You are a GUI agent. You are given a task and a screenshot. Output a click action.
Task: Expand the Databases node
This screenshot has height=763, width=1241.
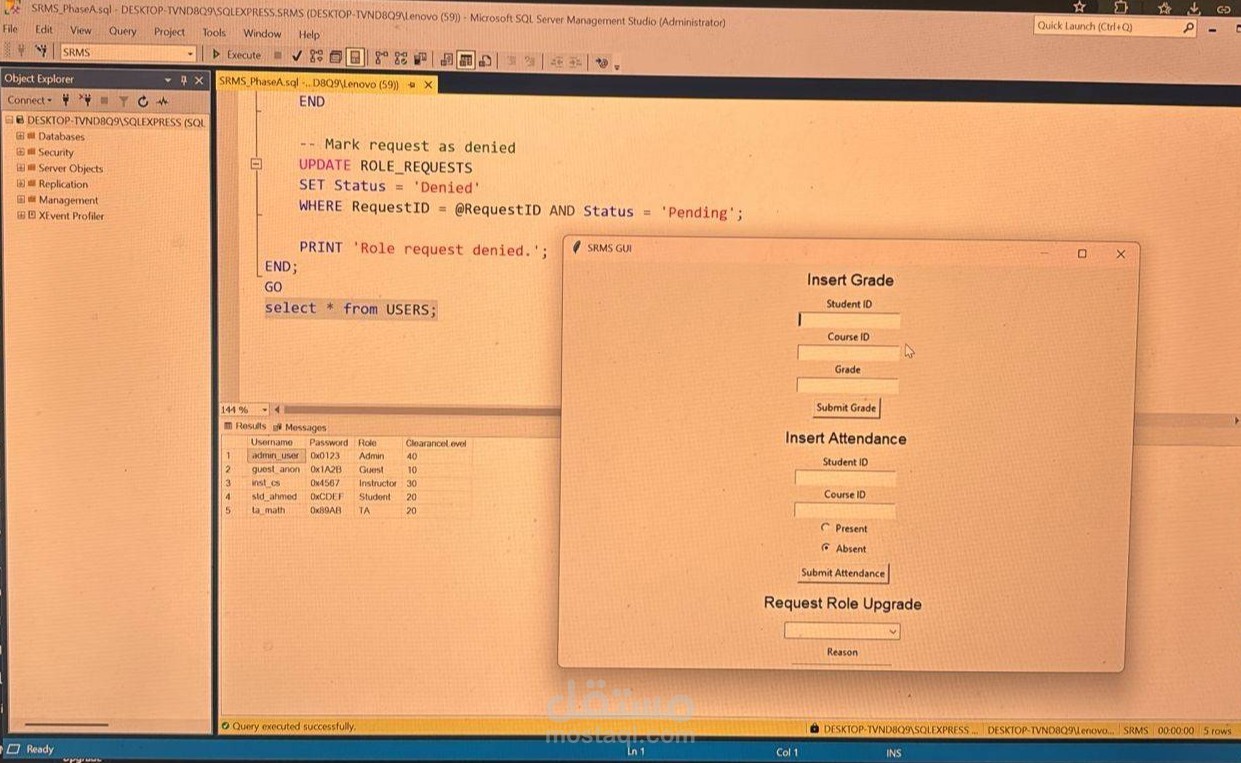click(20, 136)
